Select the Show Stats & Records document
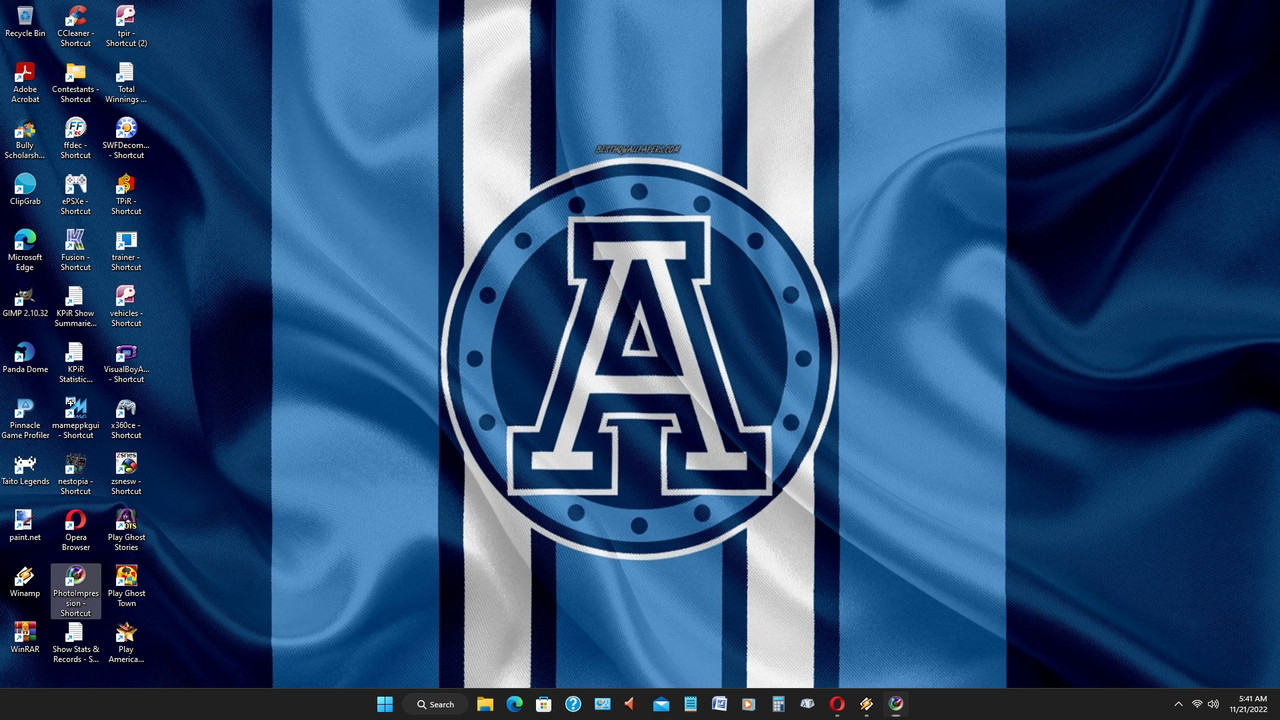Screen dimensions: 1280x720 tap(75, 643)
